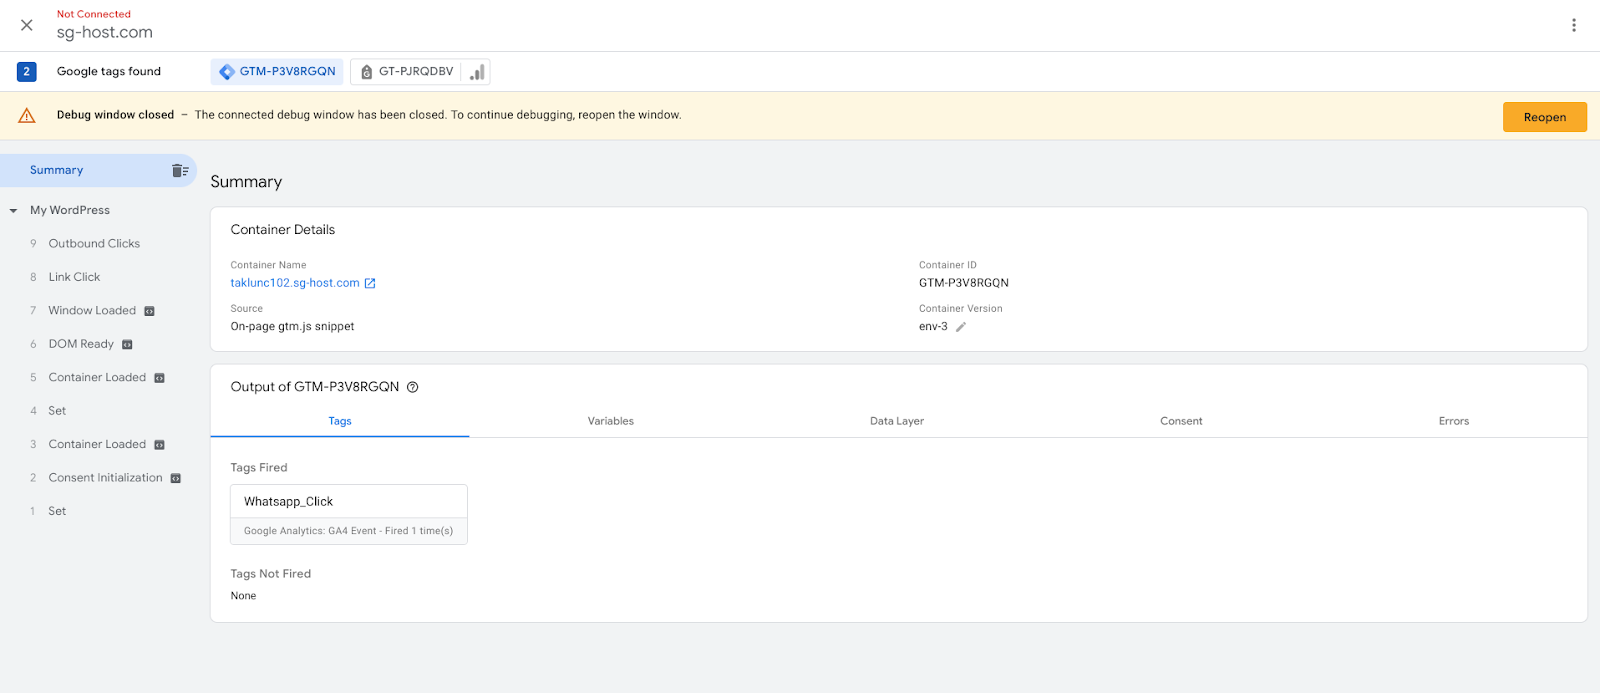Switch to the Errors tab
This screenshot has height=693, width=1600.
coord(1454,421)
